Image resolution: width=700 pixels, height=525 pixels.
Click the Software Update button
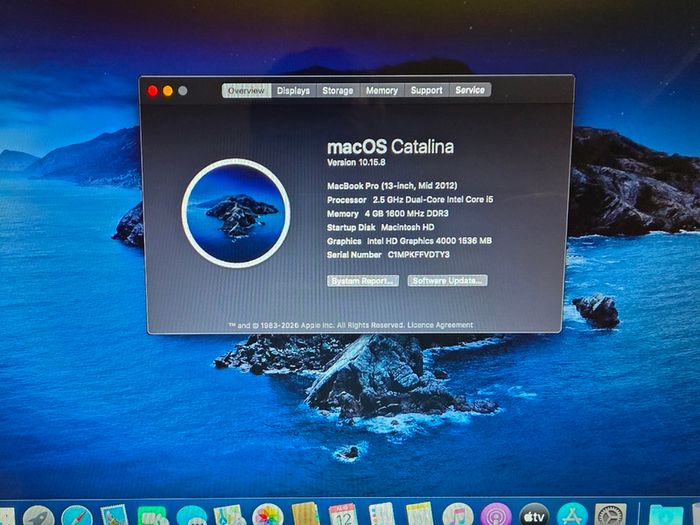point(447,280)
